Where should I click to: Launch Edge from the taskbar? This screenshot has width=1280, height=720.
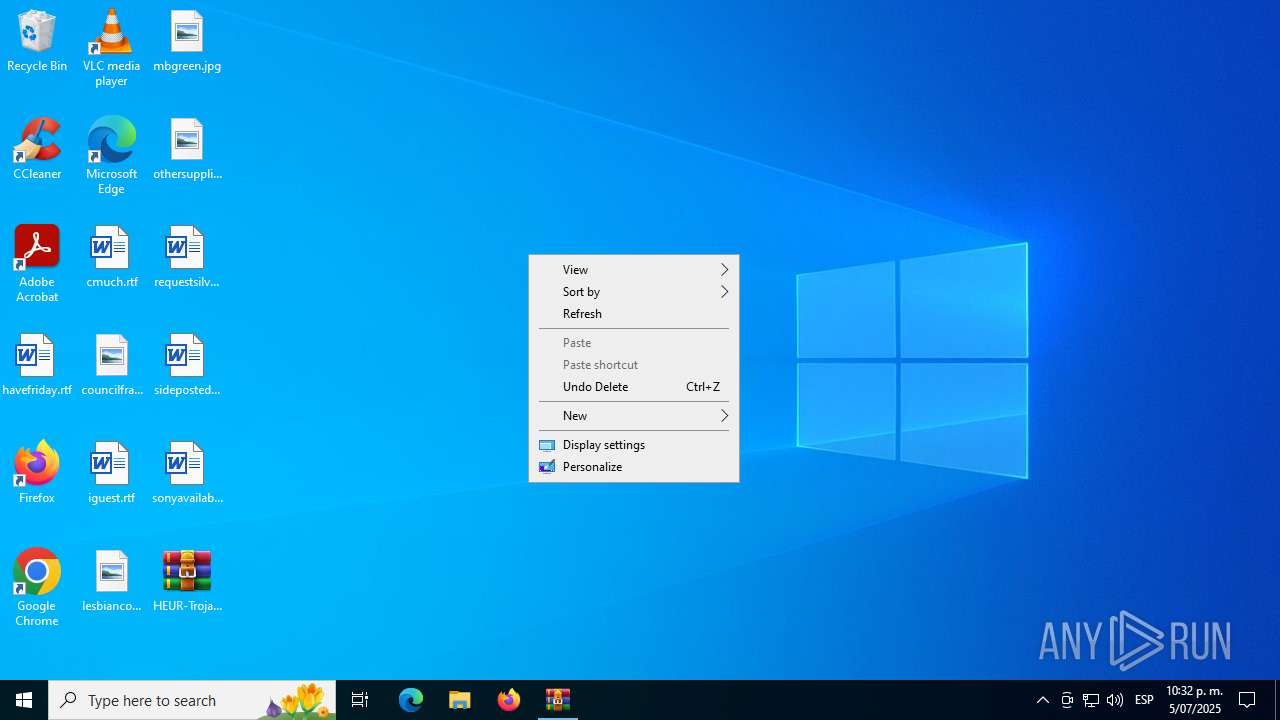pyautogui.click(x=411, y=700)
